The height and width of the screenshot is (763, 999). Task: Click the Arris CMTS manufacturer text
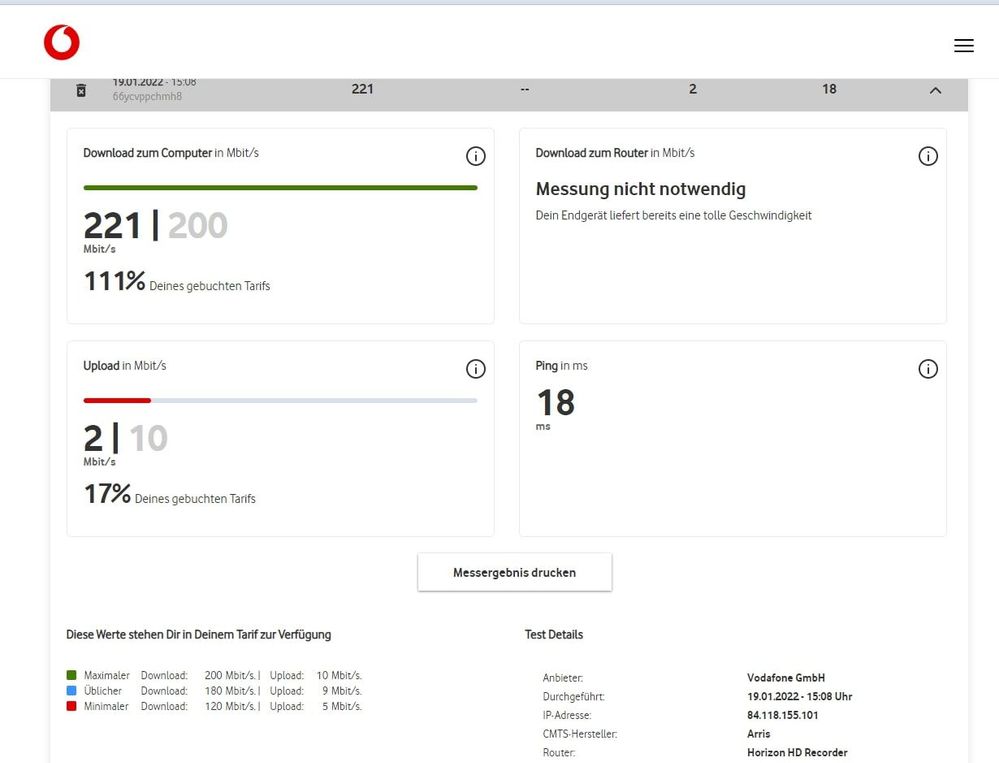[758, 734]
